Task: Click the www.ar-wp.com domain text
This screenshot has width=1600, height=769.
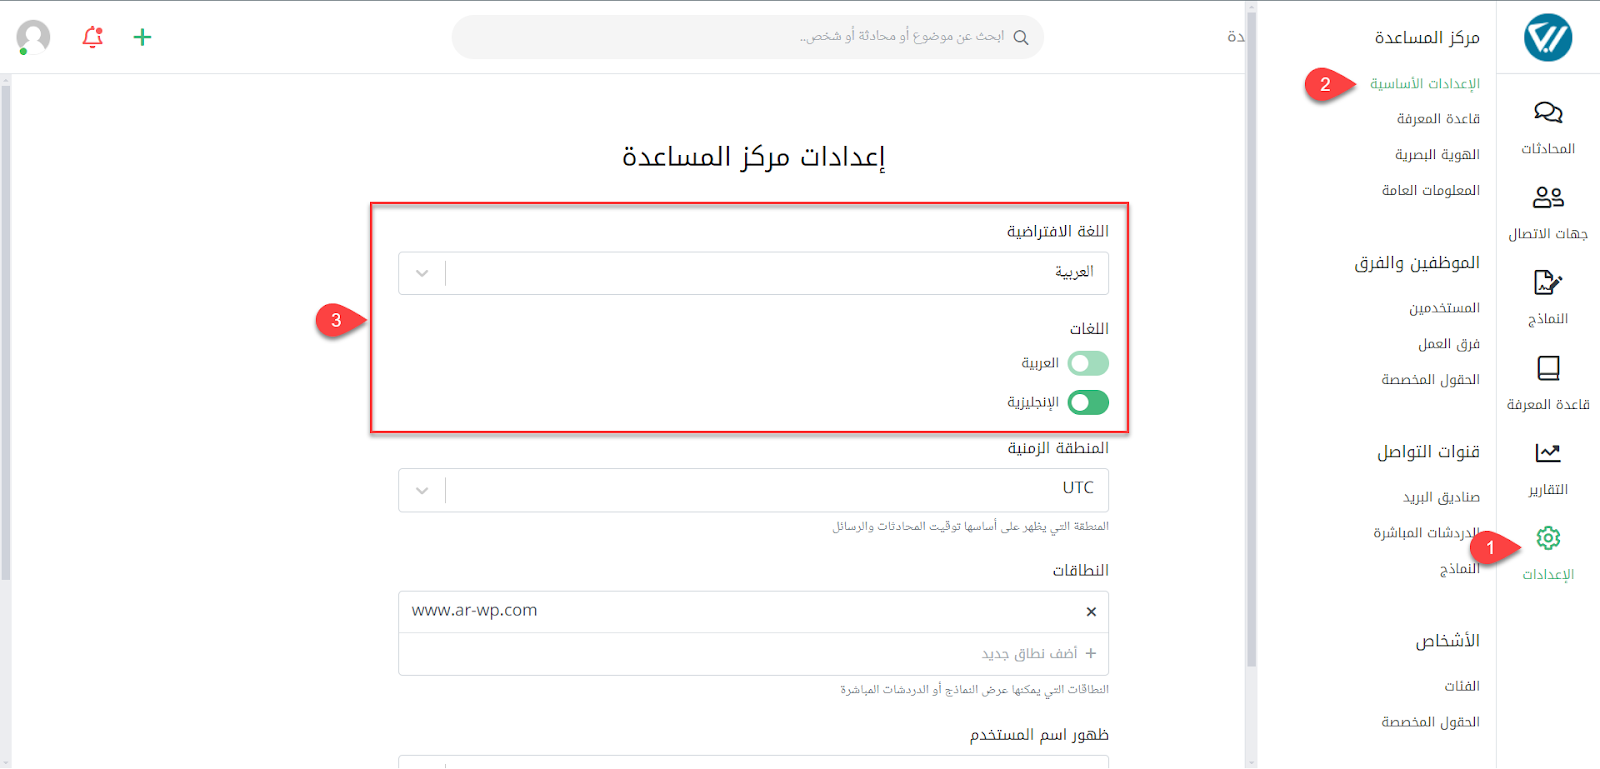Action: [474, 611]
